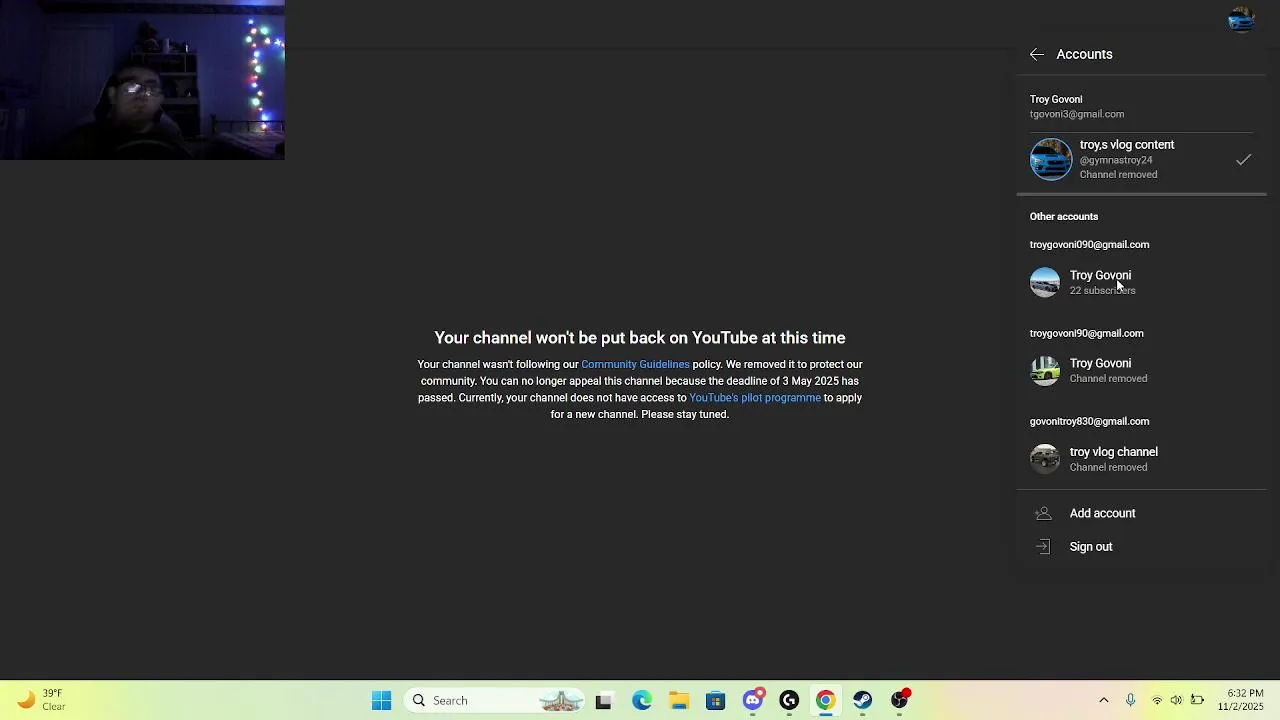The image size is (1280, 720).
Task: Open Discord from the taskbar
Action: (753, 701)
